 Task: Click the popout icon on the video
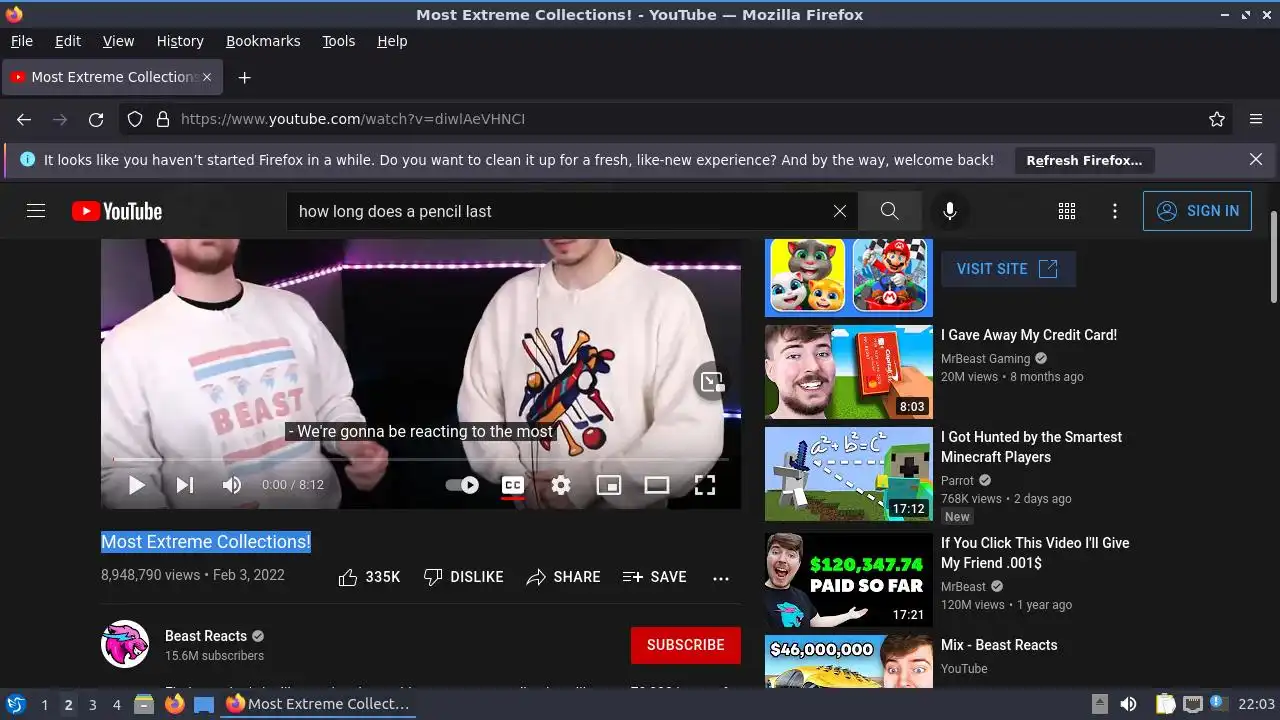[711, 381]
